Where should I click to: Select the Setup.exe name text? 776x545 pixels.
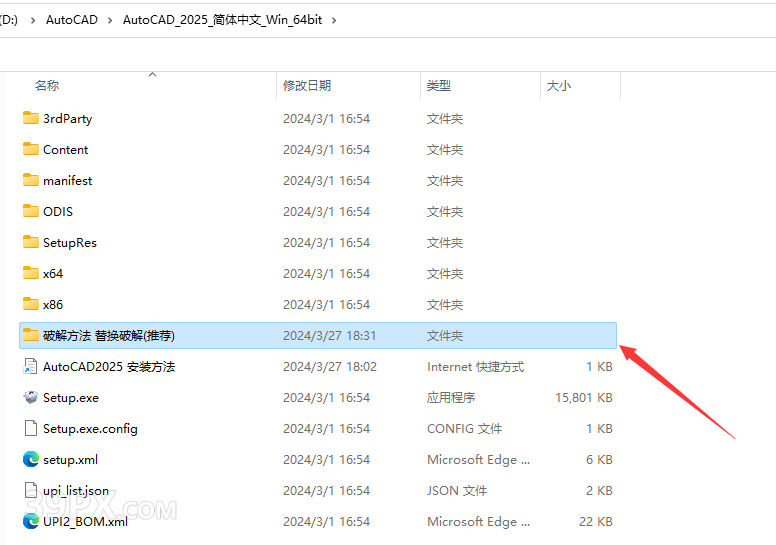point(71,397)
